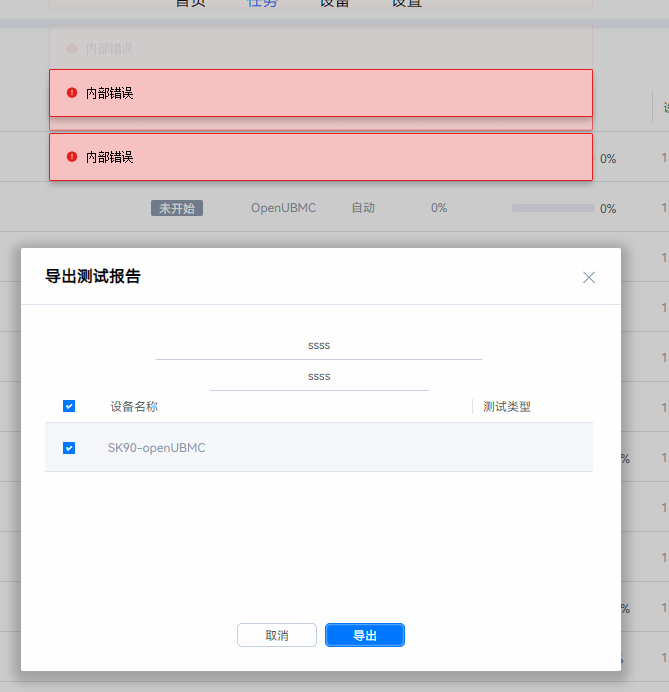The width and height of the screenshot is (669, 692).
Task: Switch to the 任务 tab
Action: 262,3
